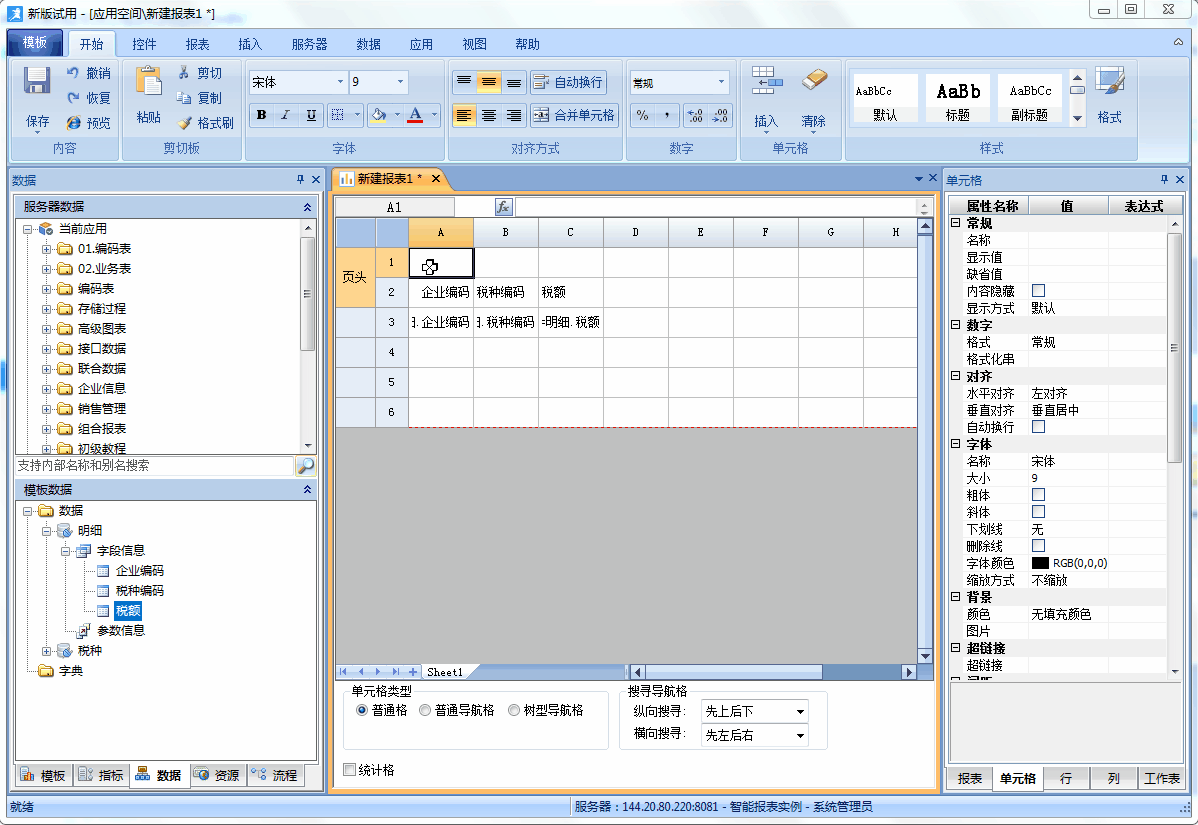Screen dimensions: 1198x825
Task: Open the font name dropdown
Action: point(340,82)
